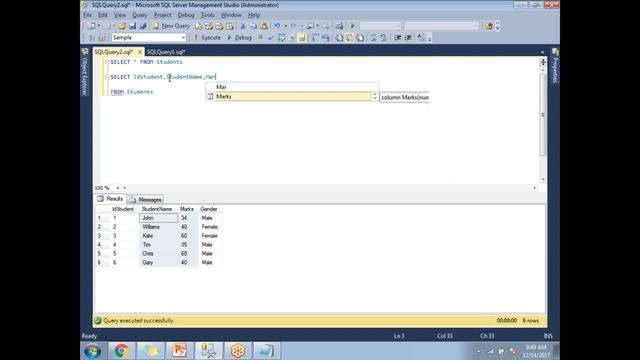
Task: Click the Cut scissors icon
Action: [243, 26]
